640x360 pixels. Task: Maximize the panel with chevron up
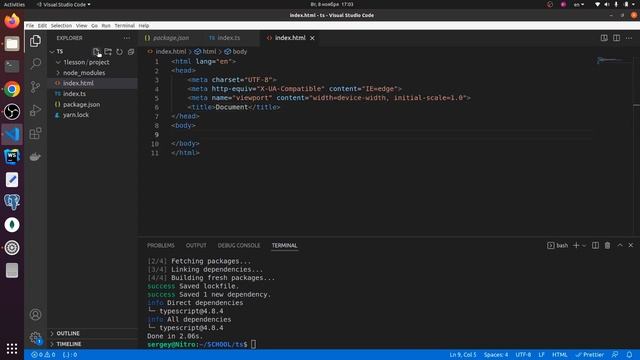tap(620, 245)
